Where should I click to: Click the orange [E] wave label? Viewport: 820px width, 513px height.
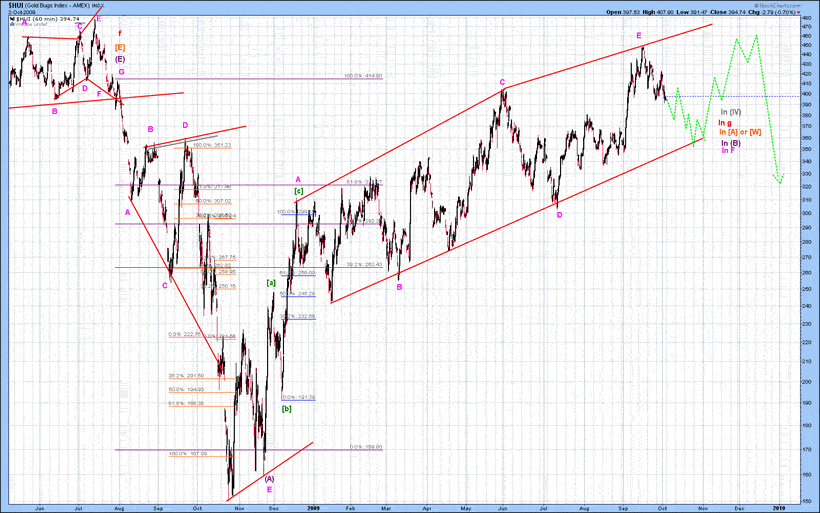pyautogui.click(x=120, y=48)
